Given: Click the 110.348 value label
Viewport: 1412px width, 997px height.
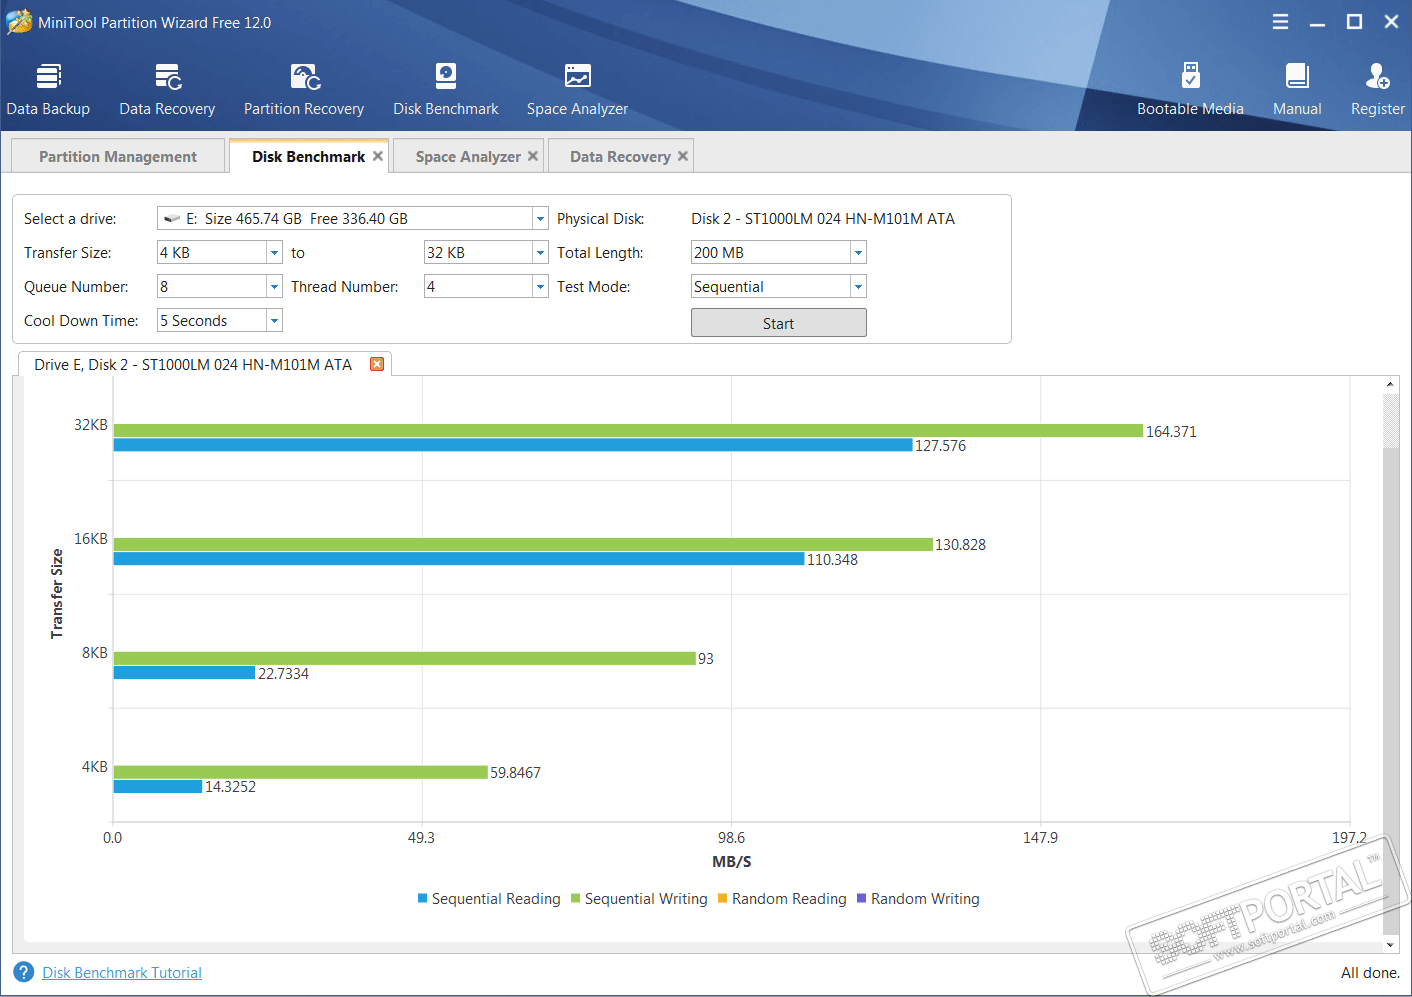Looking at the screenshot, I should 832,560.
